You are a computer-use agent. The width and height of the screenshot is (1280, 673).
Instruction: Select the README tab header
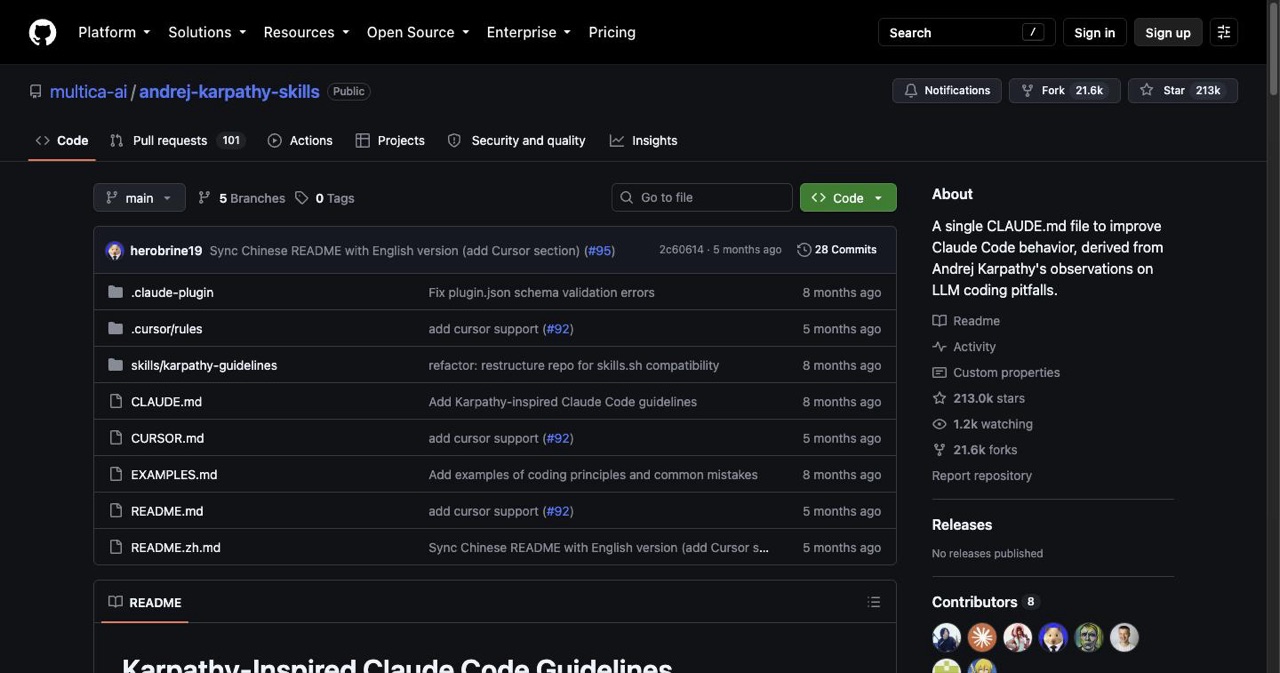[145, 602]
